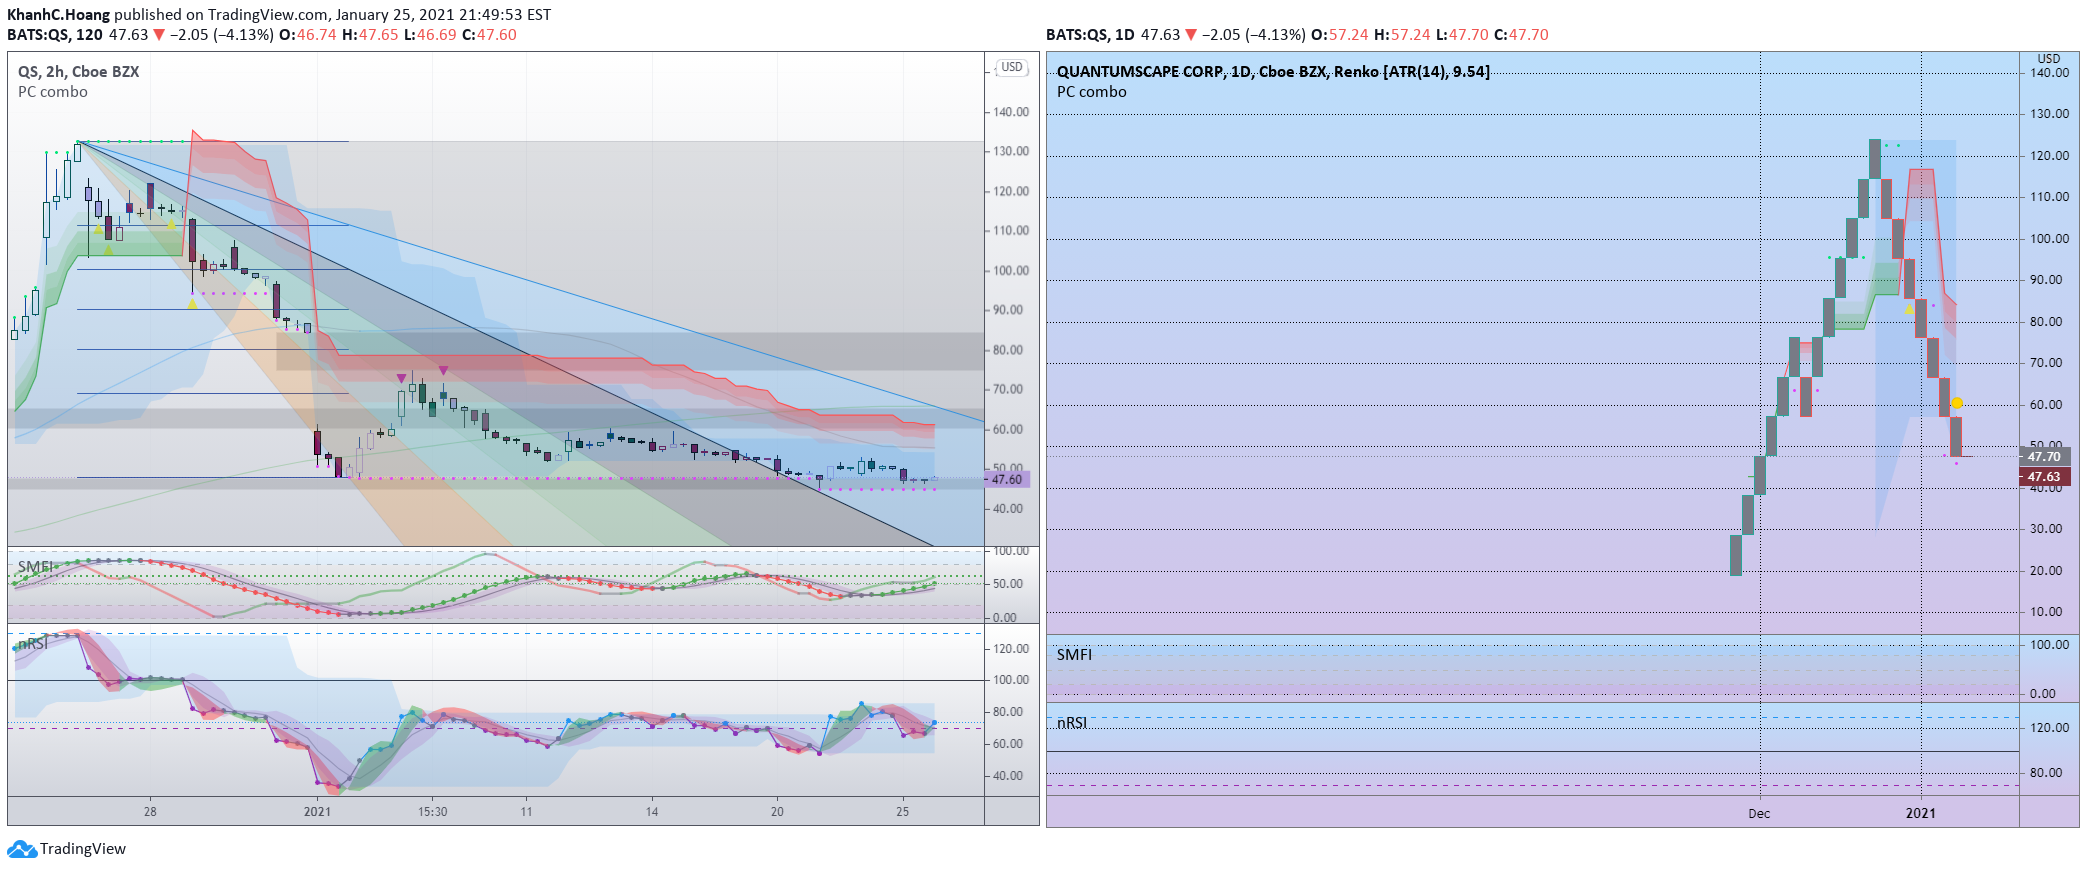Select the 47.70 gray price tag on Renko scale
Screen dimensions: 2087x871
click(x=2045, y=456)
